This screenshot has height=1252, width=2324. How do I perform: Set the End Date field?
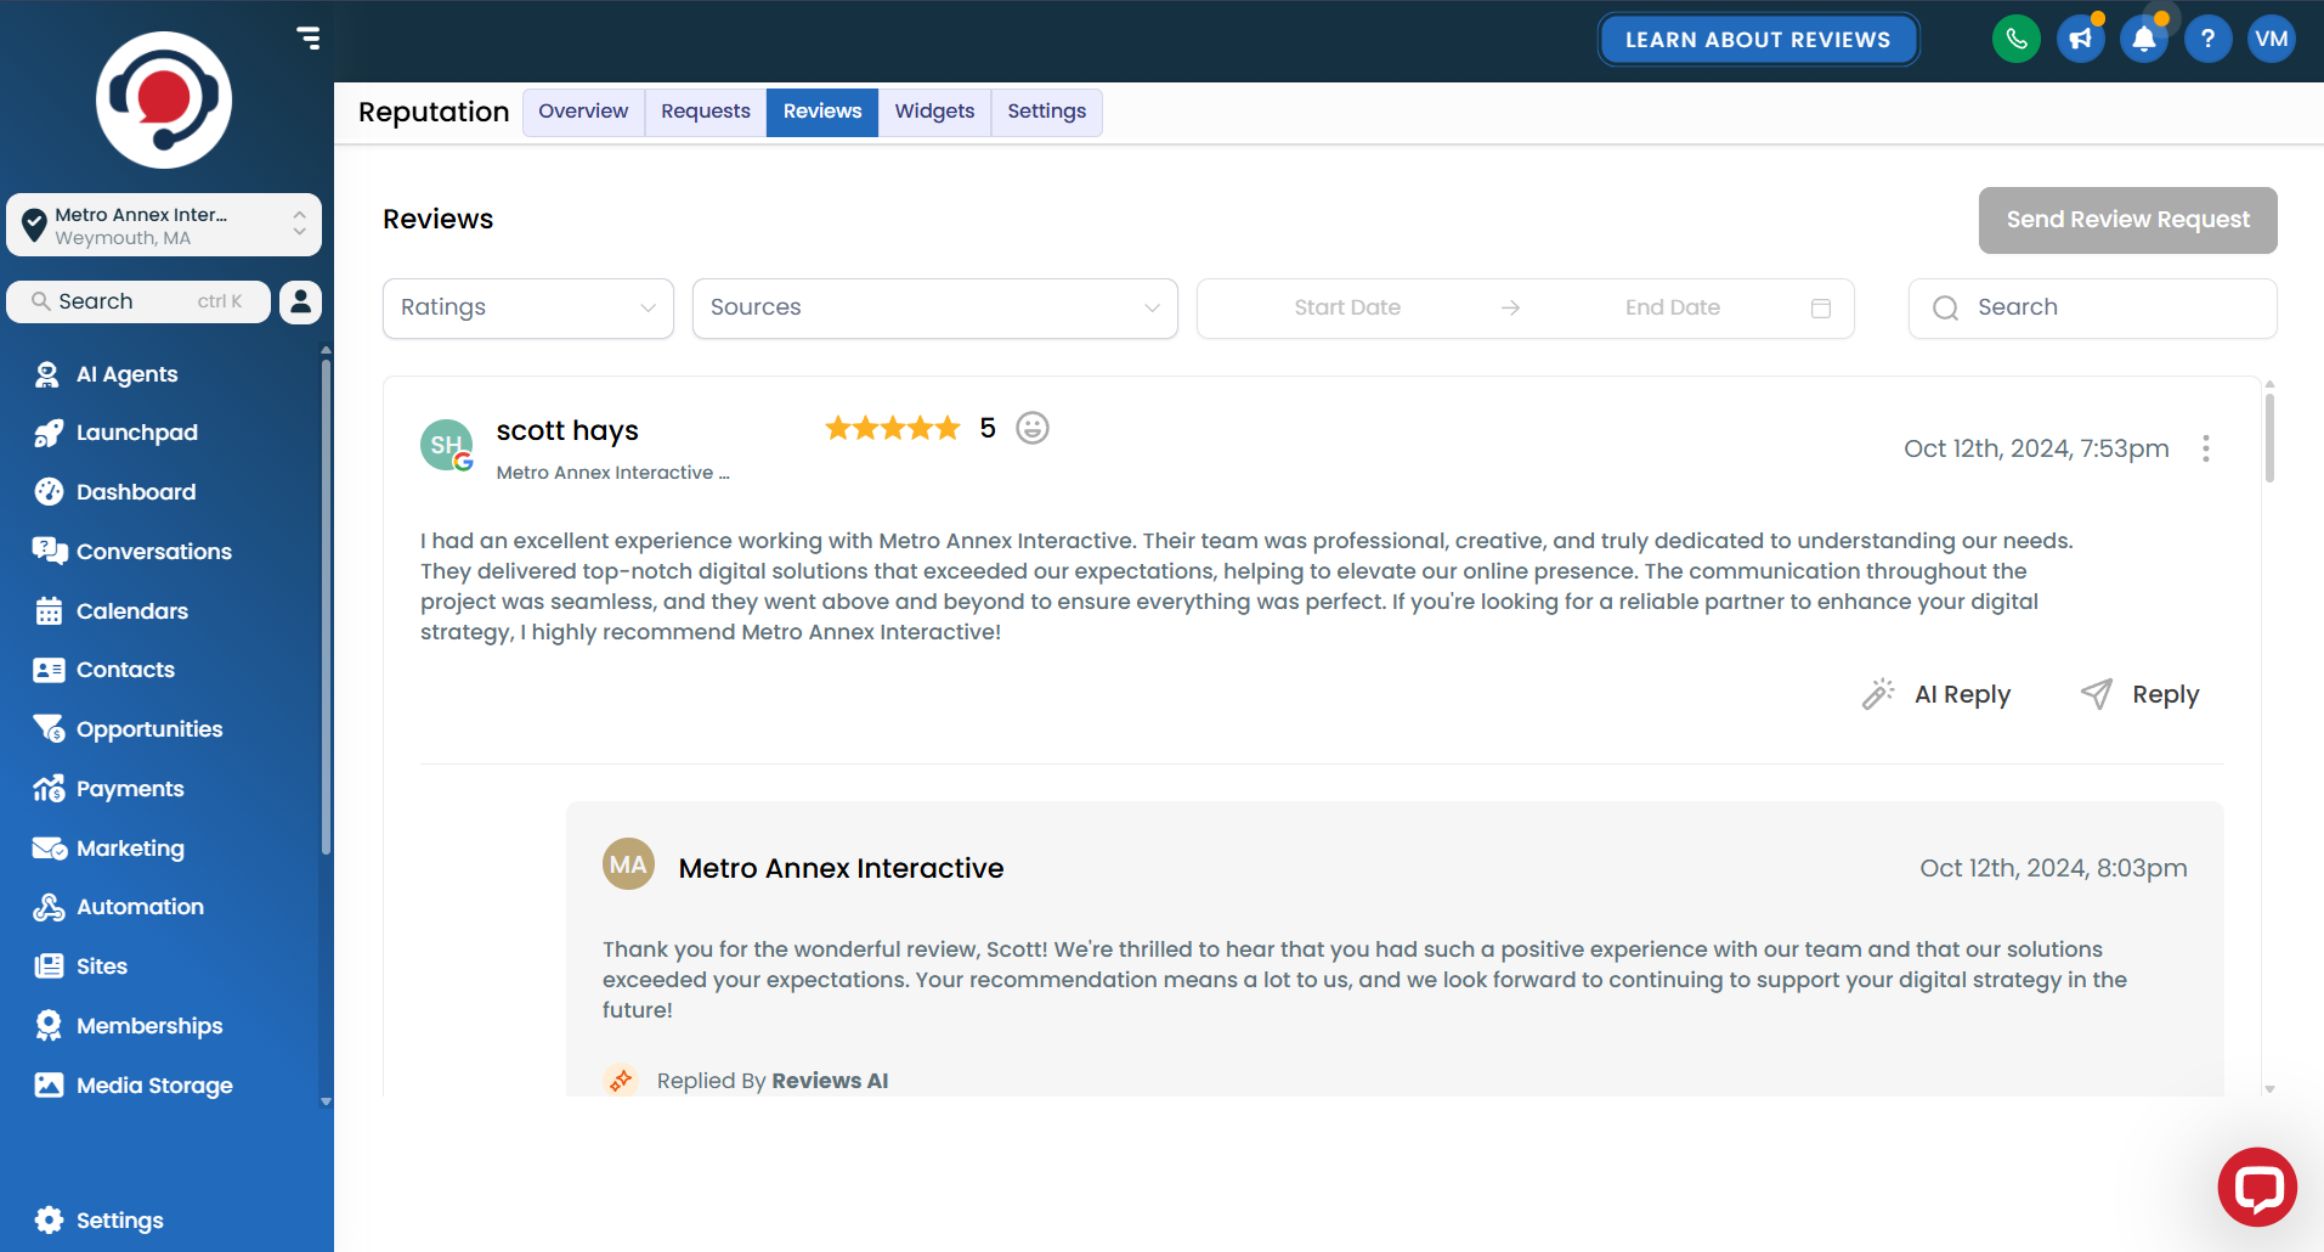pyautogui.click(x=1672, y=308)
